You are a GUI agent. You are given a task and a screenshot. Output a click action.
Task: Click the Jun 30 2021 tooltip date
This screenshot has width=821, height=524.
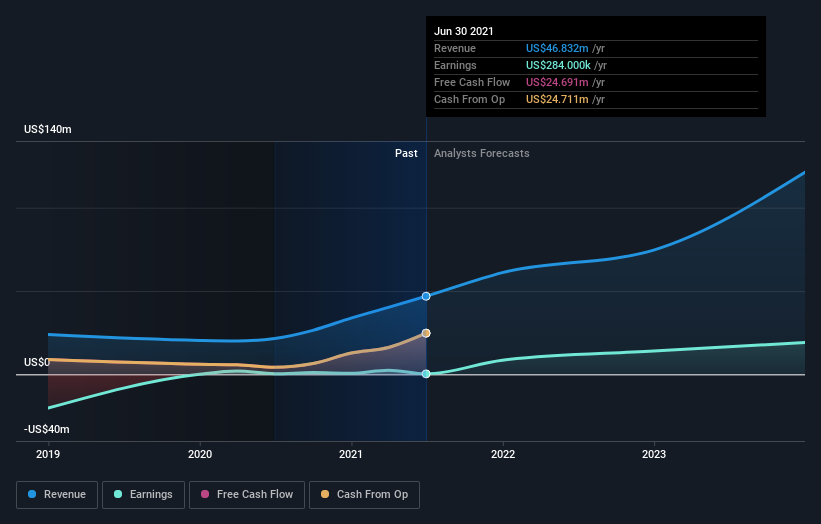pos(464,31)
